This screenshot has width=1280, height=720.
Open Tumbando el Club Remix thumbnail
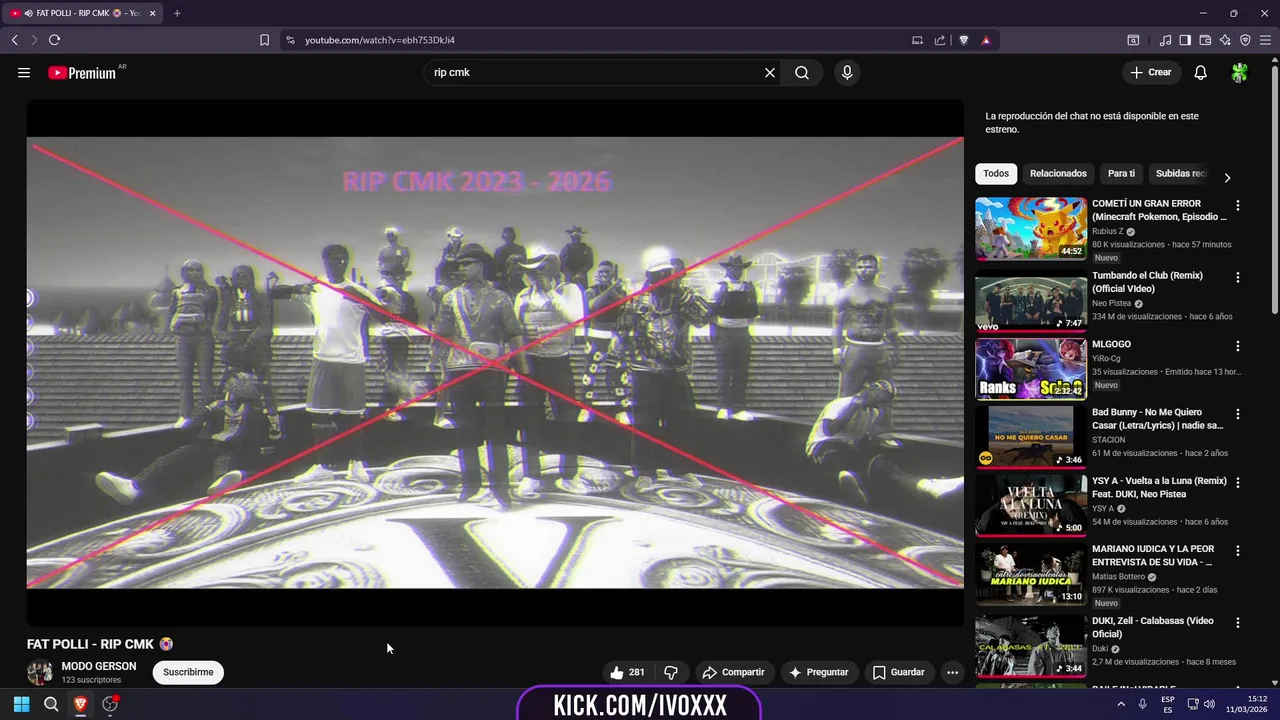pos(1031,300)
